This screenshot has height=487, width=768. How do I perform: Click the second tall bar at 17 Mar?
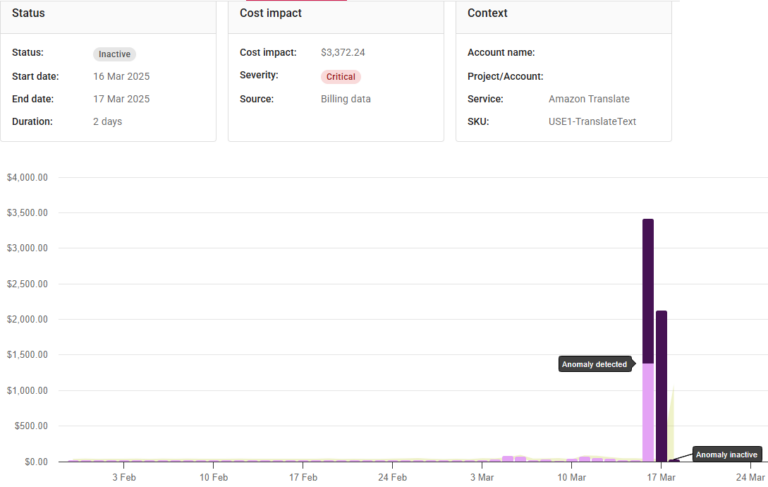coord(661,385)
